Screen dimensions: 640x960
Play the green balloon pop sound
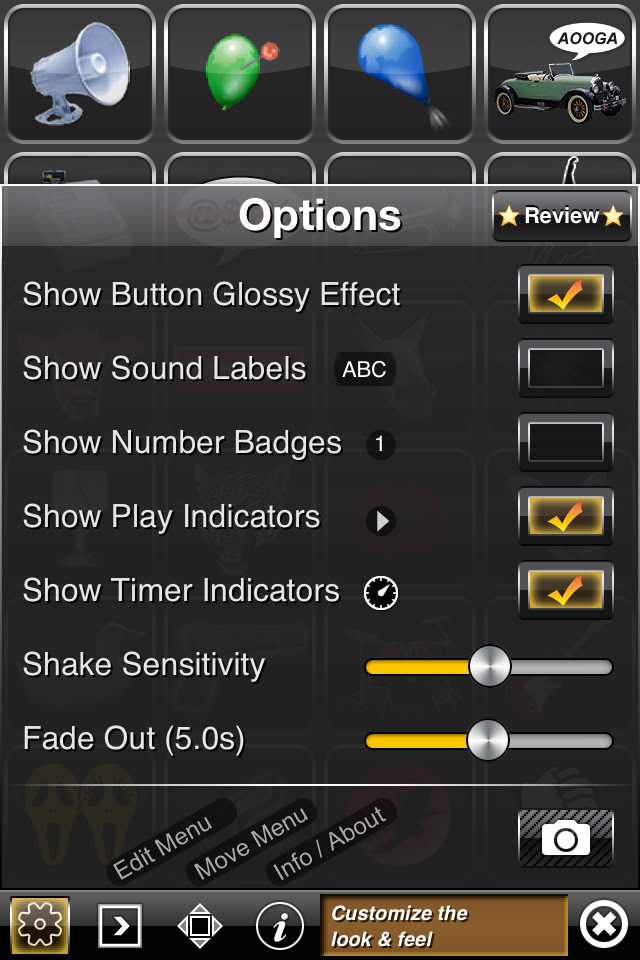(x=239, y=73)
